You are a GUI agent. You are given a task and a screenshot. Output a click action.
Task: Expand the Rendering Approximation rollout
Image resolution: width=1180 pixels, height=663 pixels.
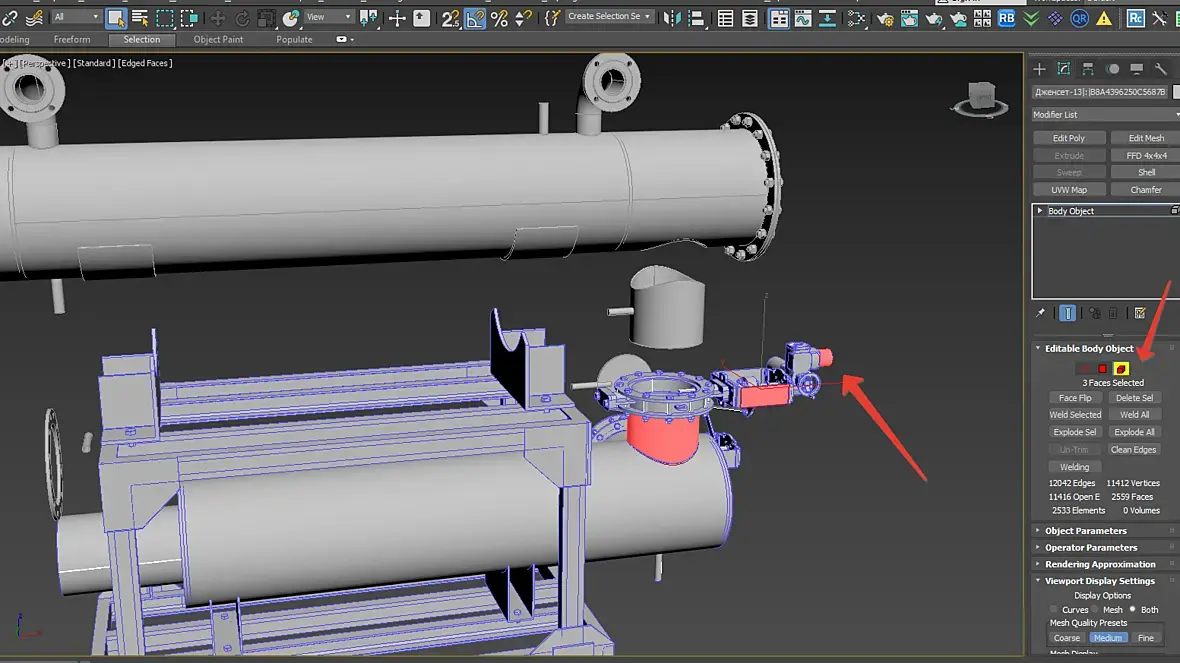(1099, 564)
